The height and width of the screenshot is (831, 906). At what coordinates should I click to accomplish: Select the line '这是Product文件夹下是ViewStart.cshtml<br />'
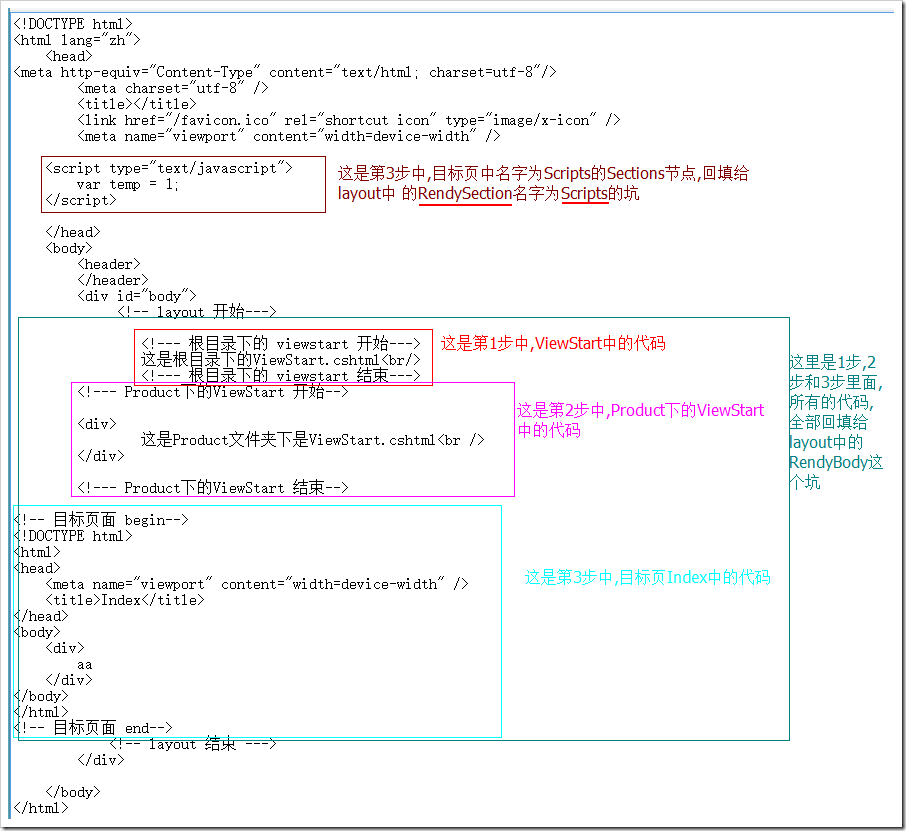[313, 440]
